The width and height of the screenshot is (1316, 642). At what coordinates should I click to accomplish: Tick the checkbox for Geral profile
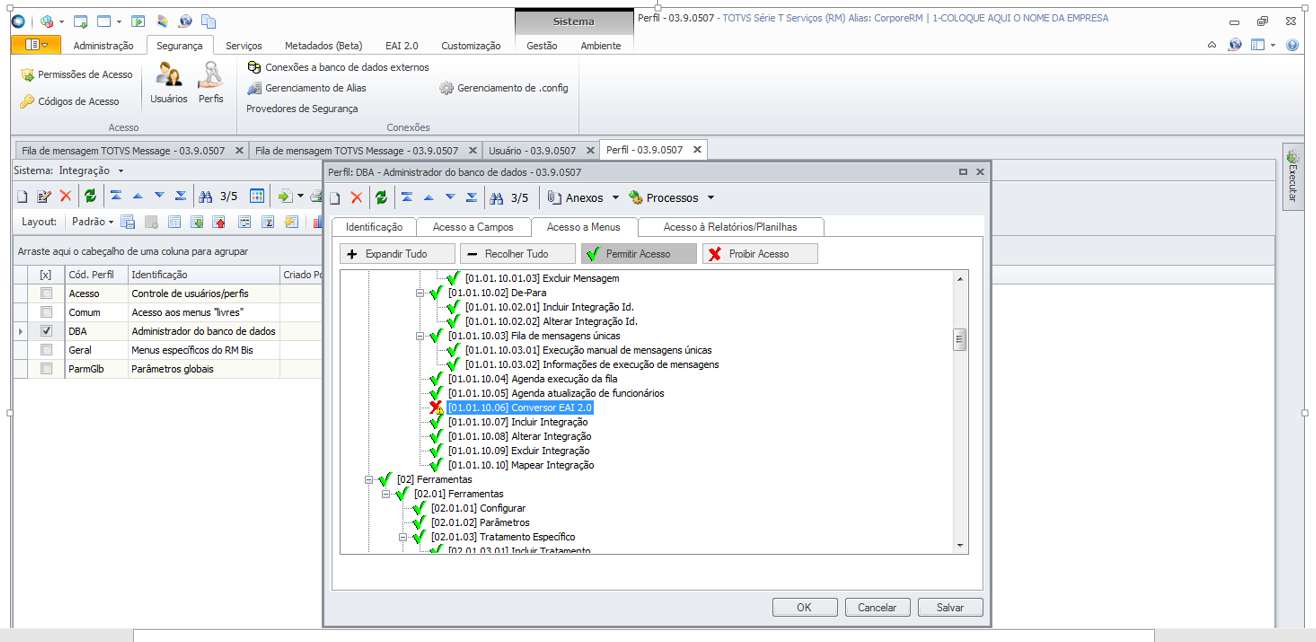[x=46, y=350]
